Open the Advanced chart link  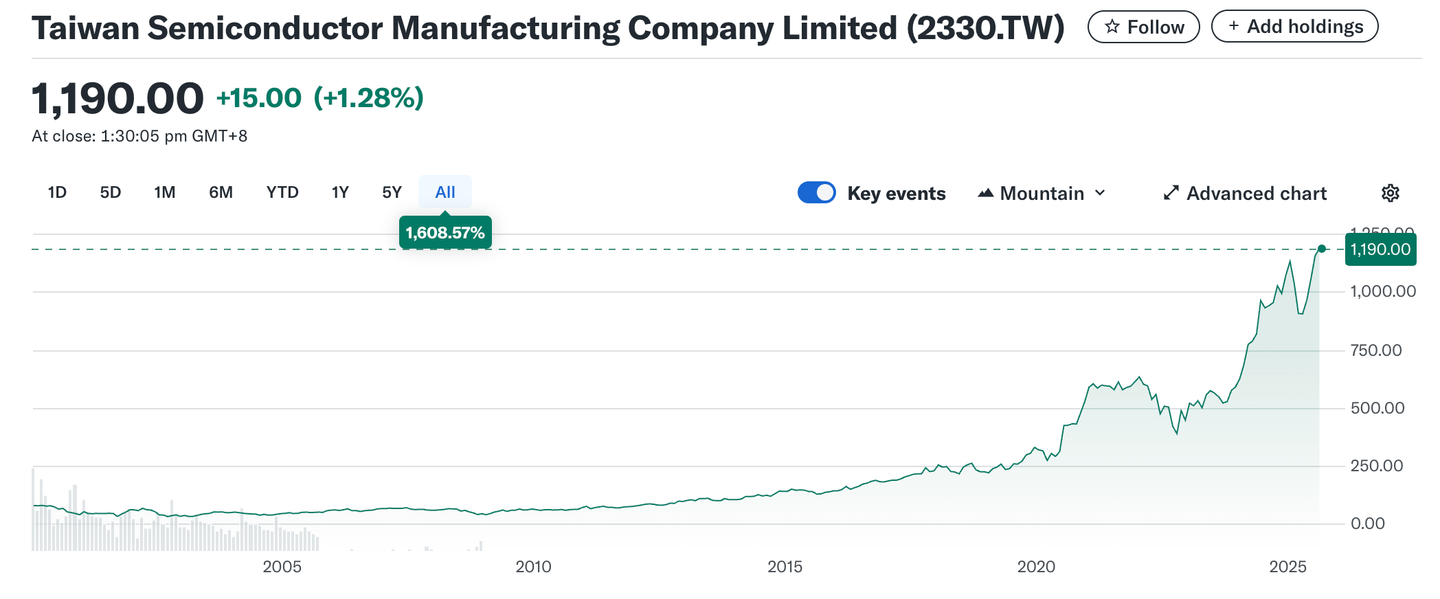click(x=1256, y=193)
